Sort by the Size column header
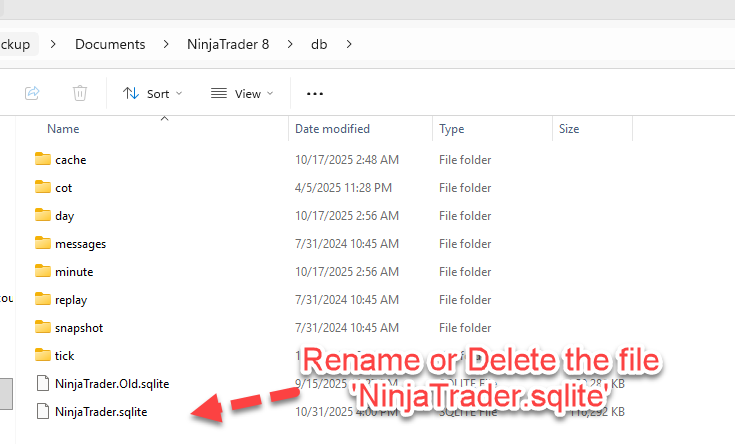The image size is (735, 444). point(569,129)
